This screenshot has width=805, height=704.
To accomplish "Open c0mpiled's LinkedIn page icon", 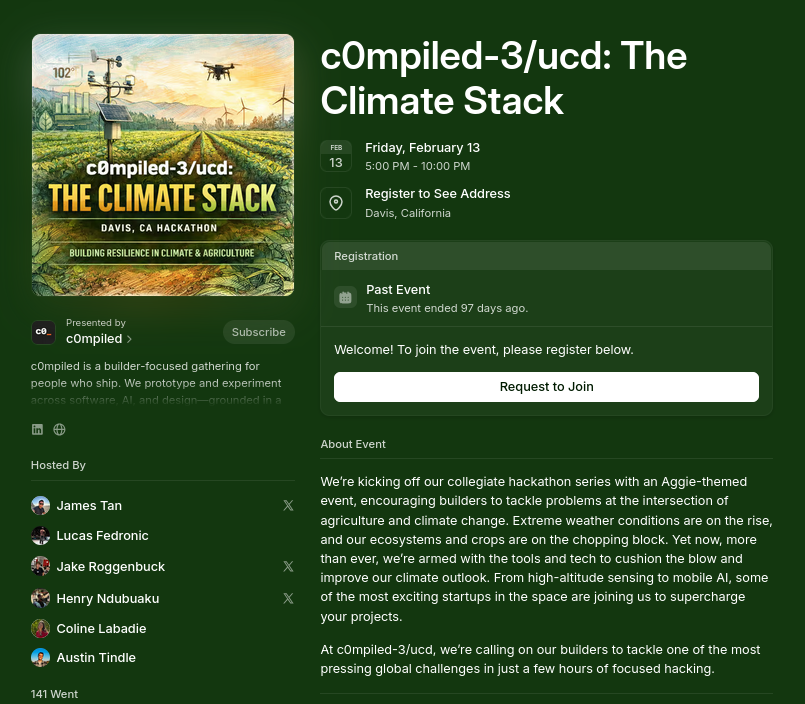I will [37, 429].
